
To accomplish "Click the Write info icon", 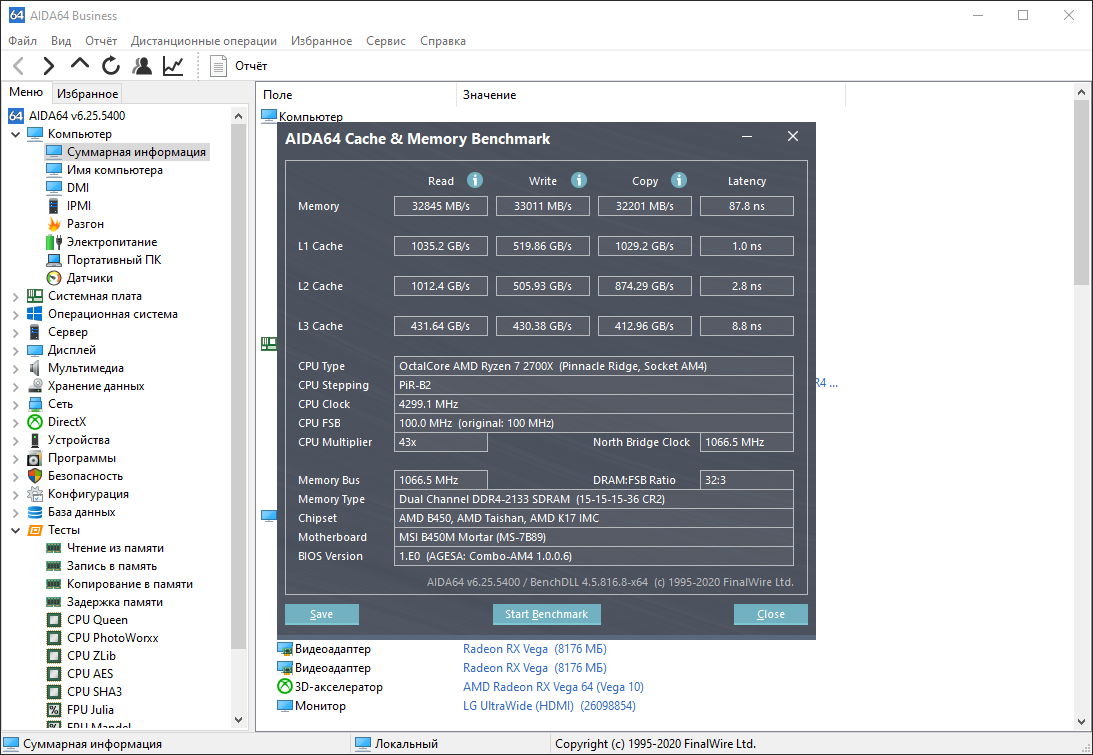I will pyautogui.click(x=579, y=181).
